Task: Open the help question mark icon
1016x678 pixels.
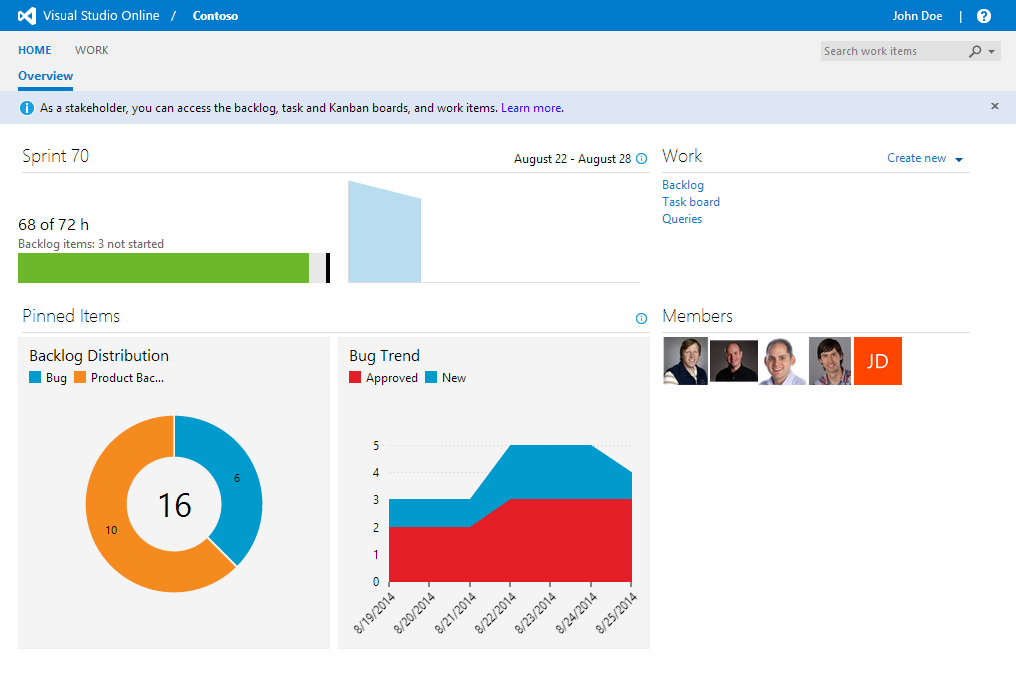Action: click(984, 16)
